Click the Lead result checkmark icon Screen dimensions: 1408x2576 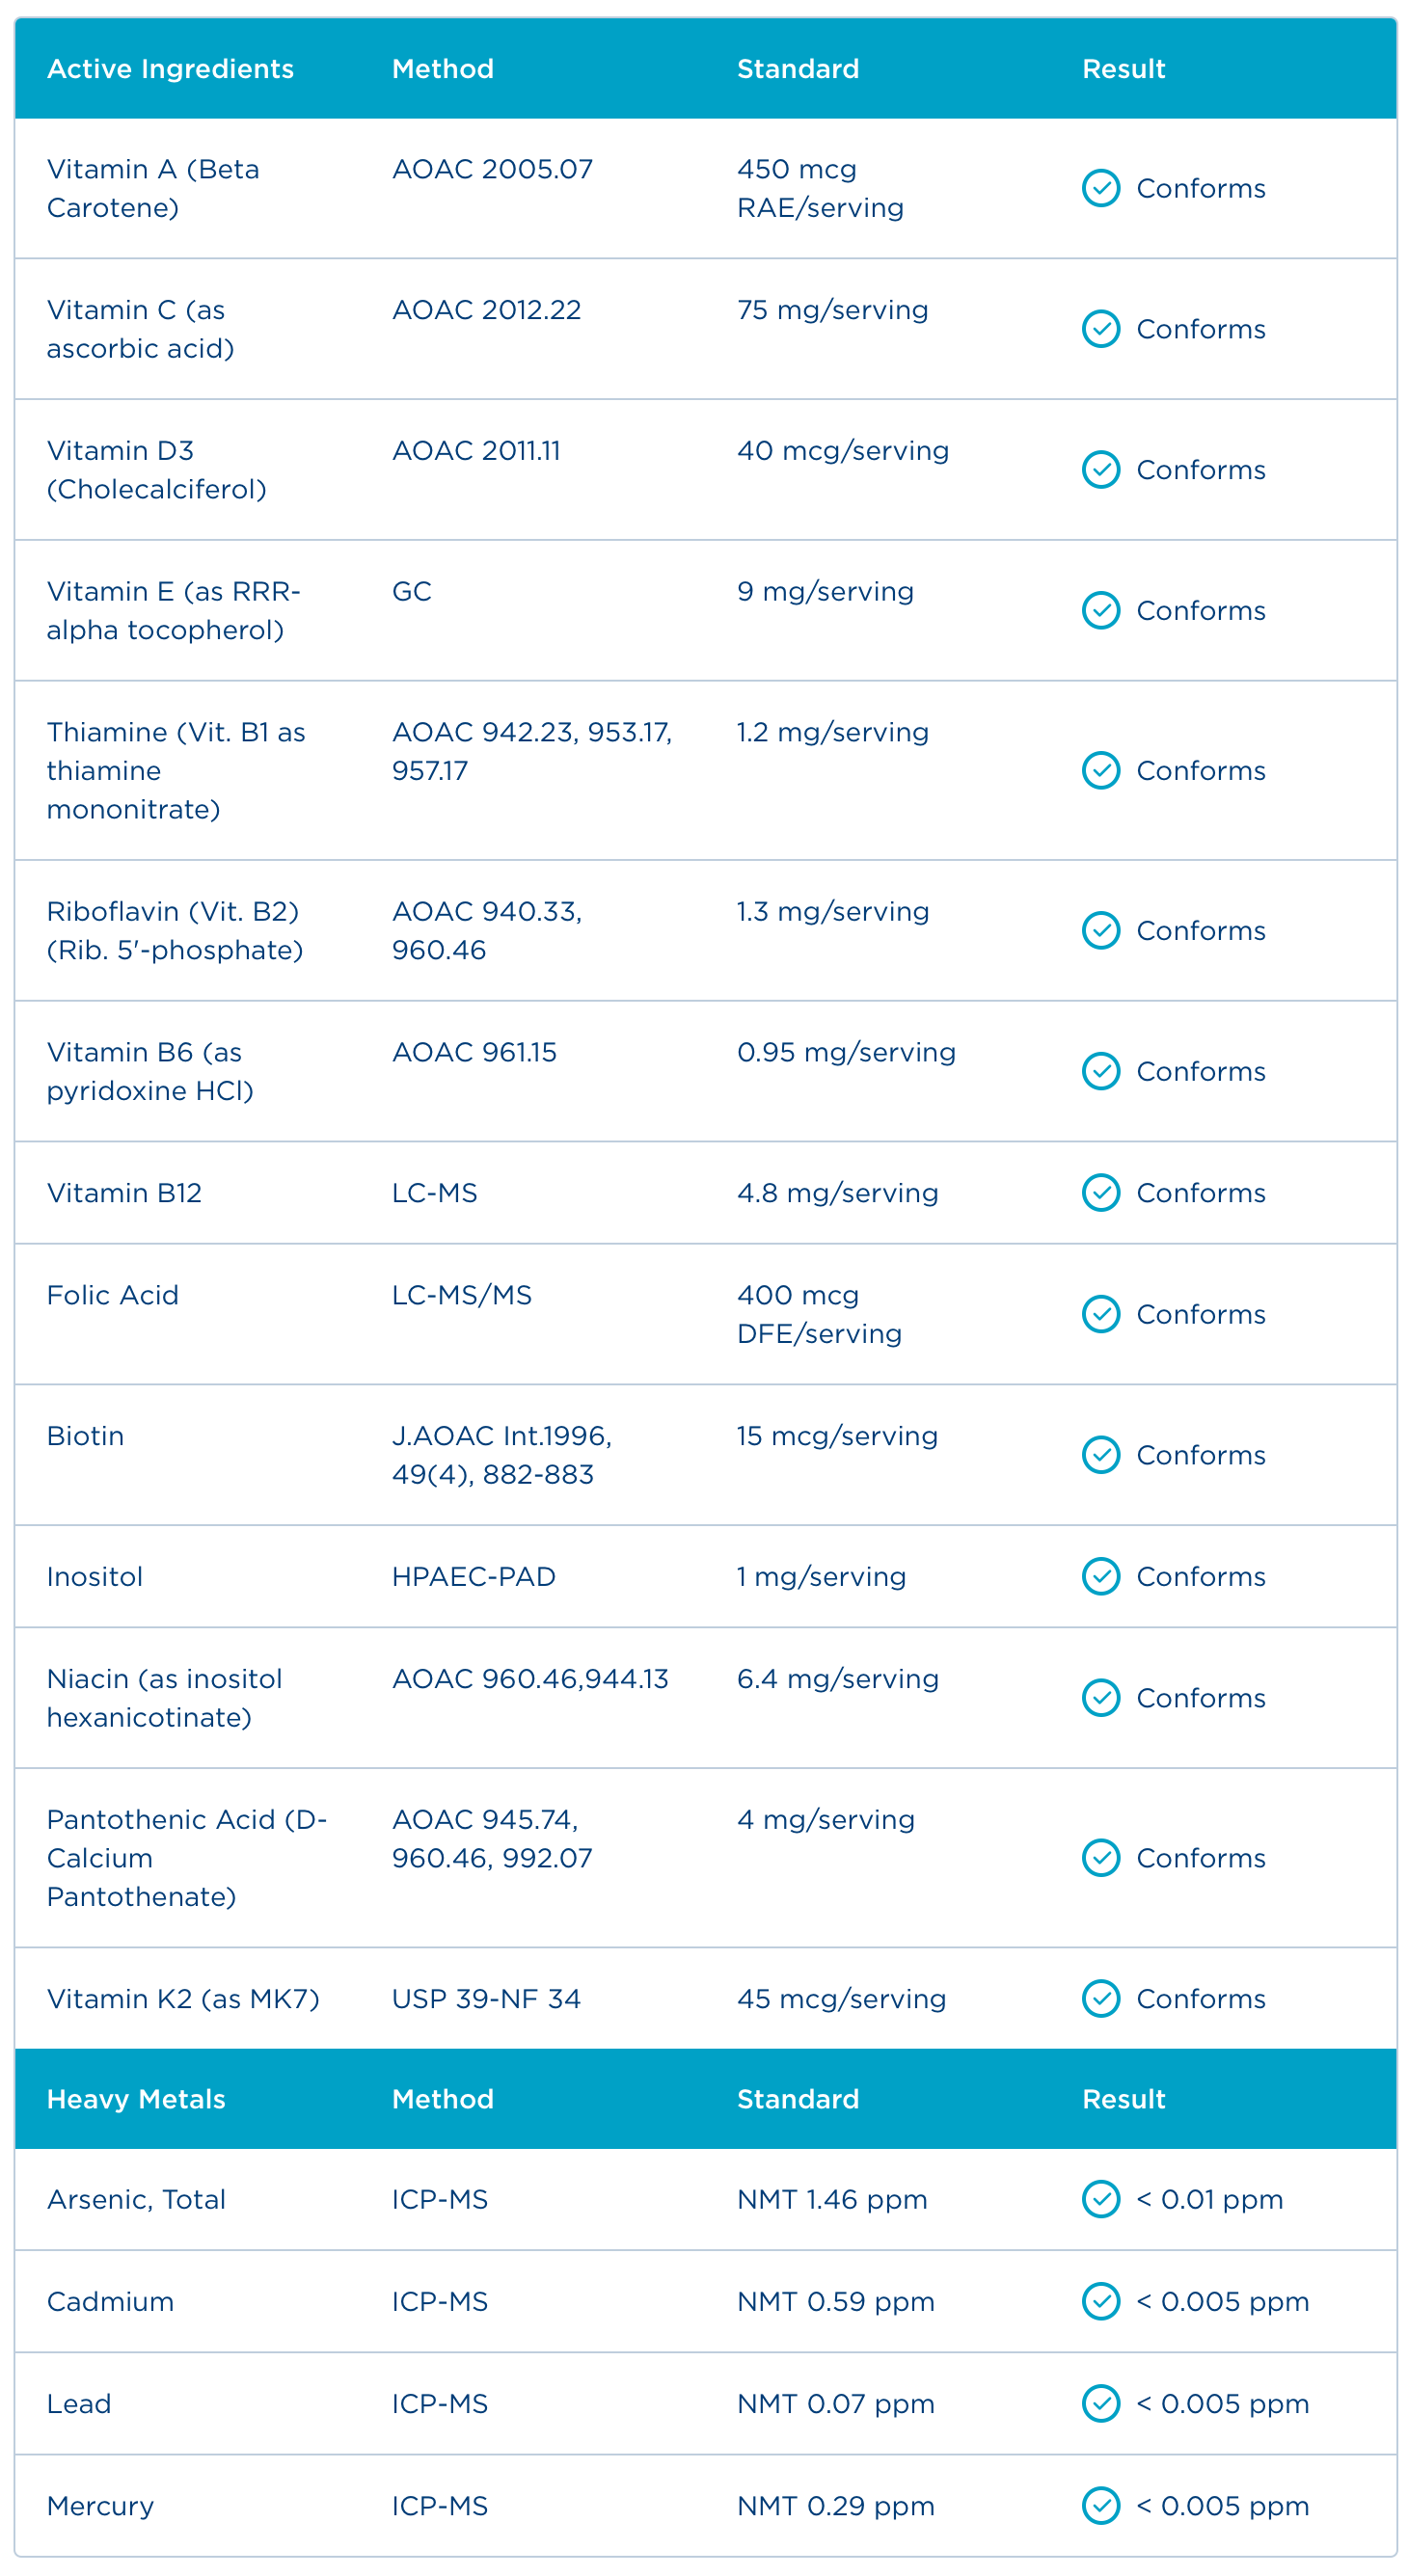click(1100, 2403)
